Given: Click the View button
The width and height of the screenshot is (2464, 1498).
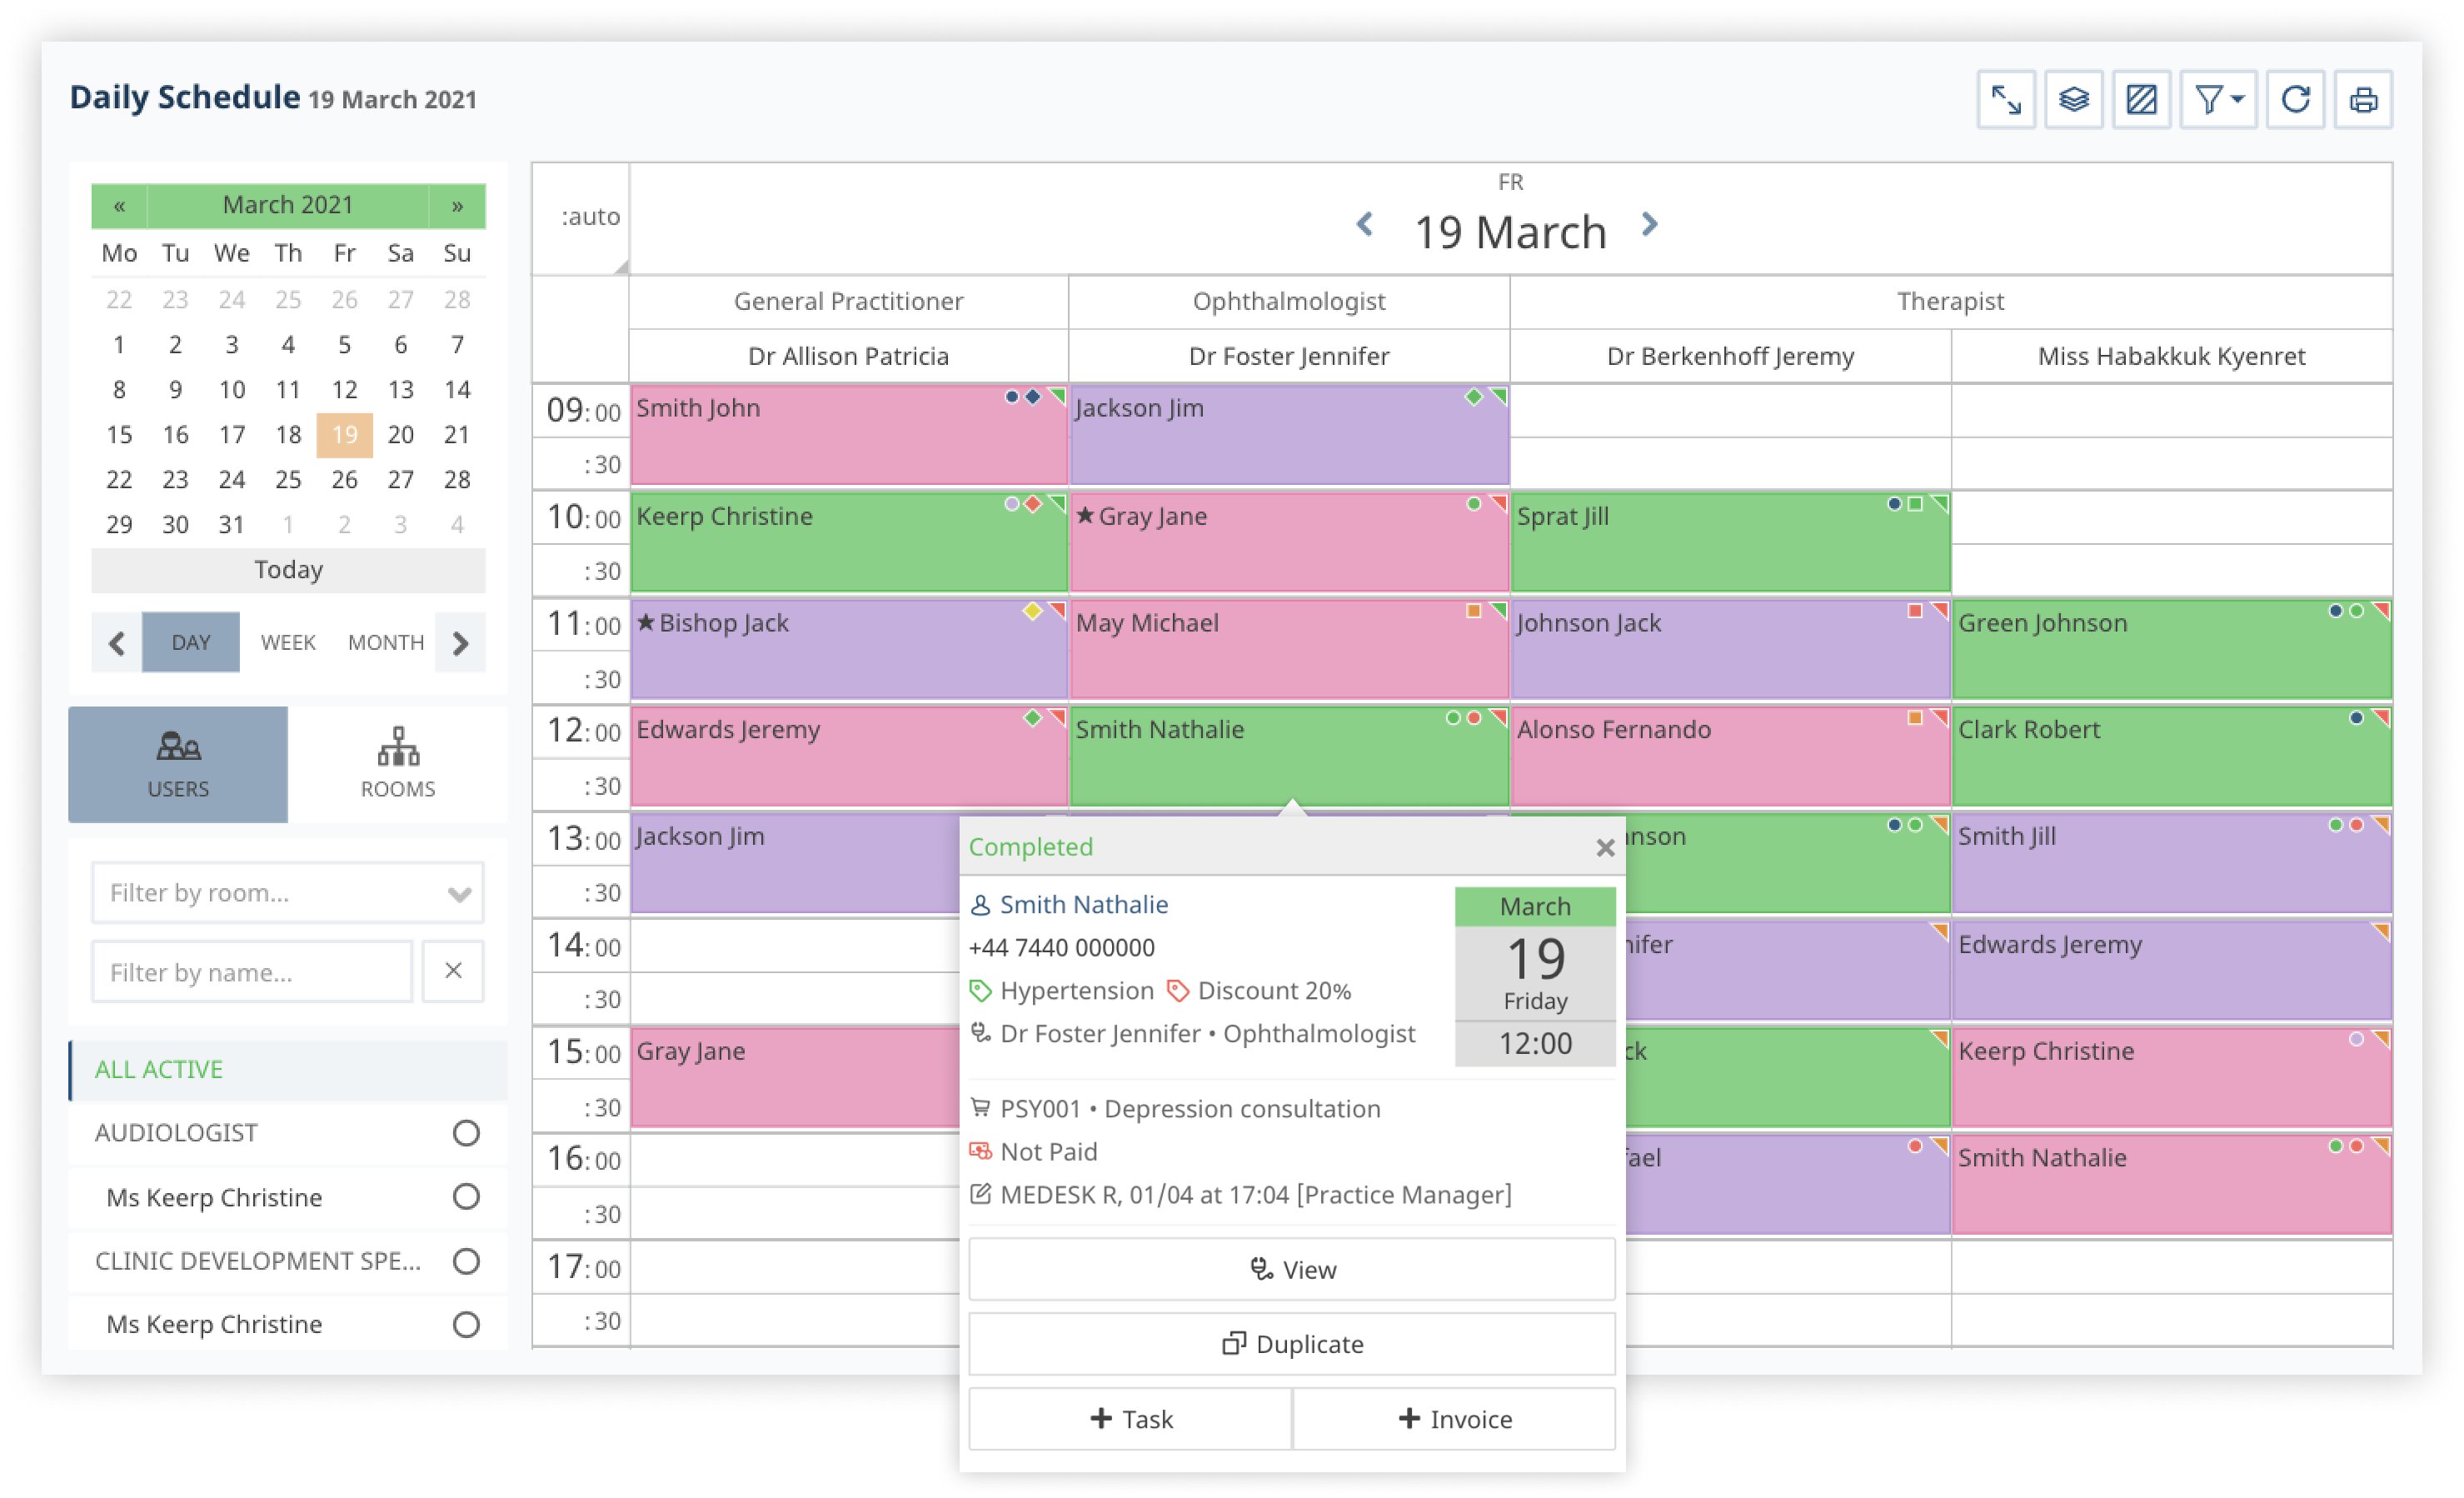Looking at the screenshot, I should click(x=1292, y=1269).
